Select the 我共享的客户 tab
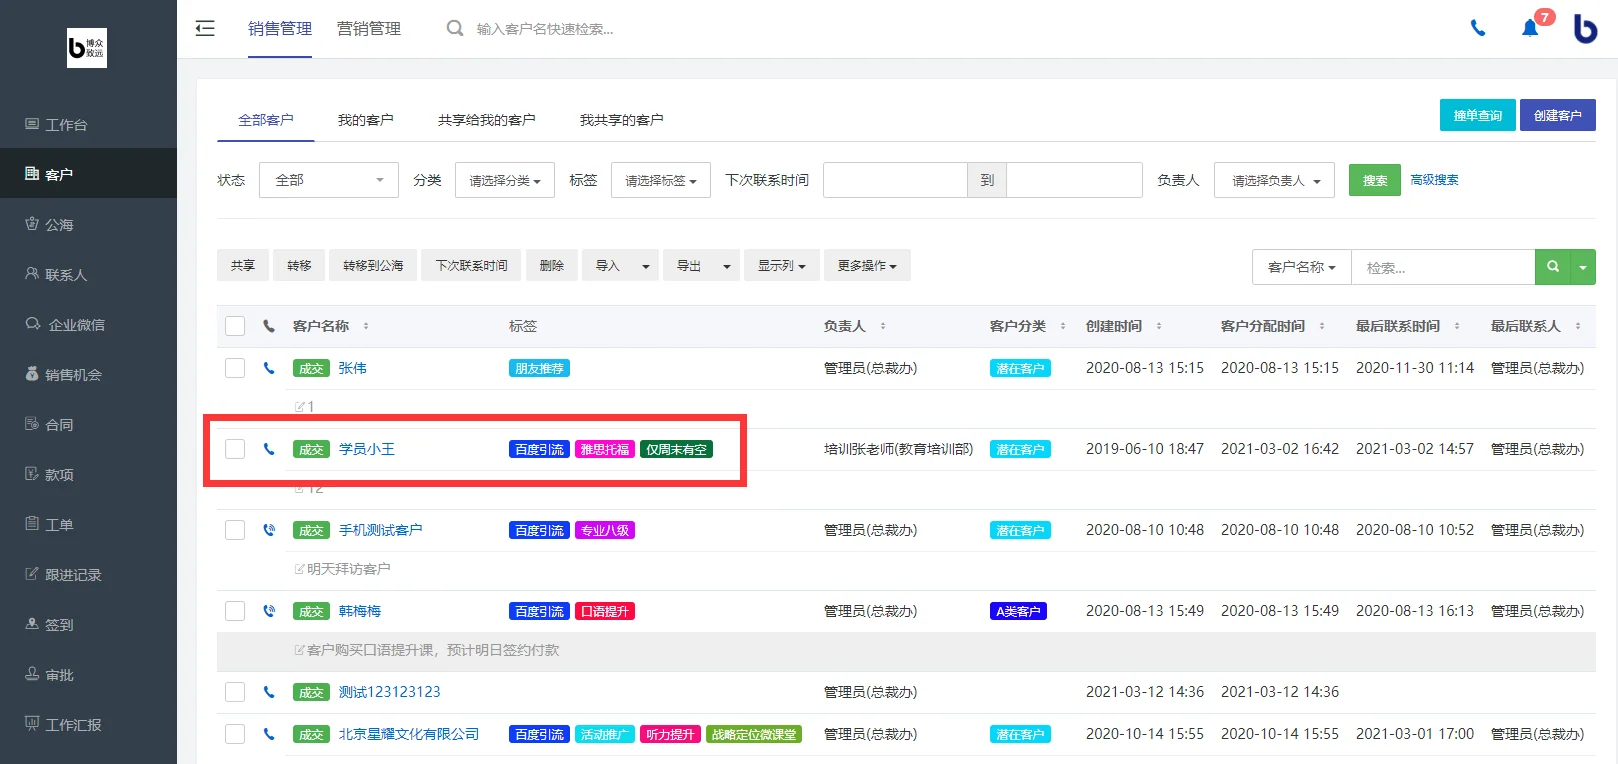This screenshot has height=764, width=1618. 621,120
